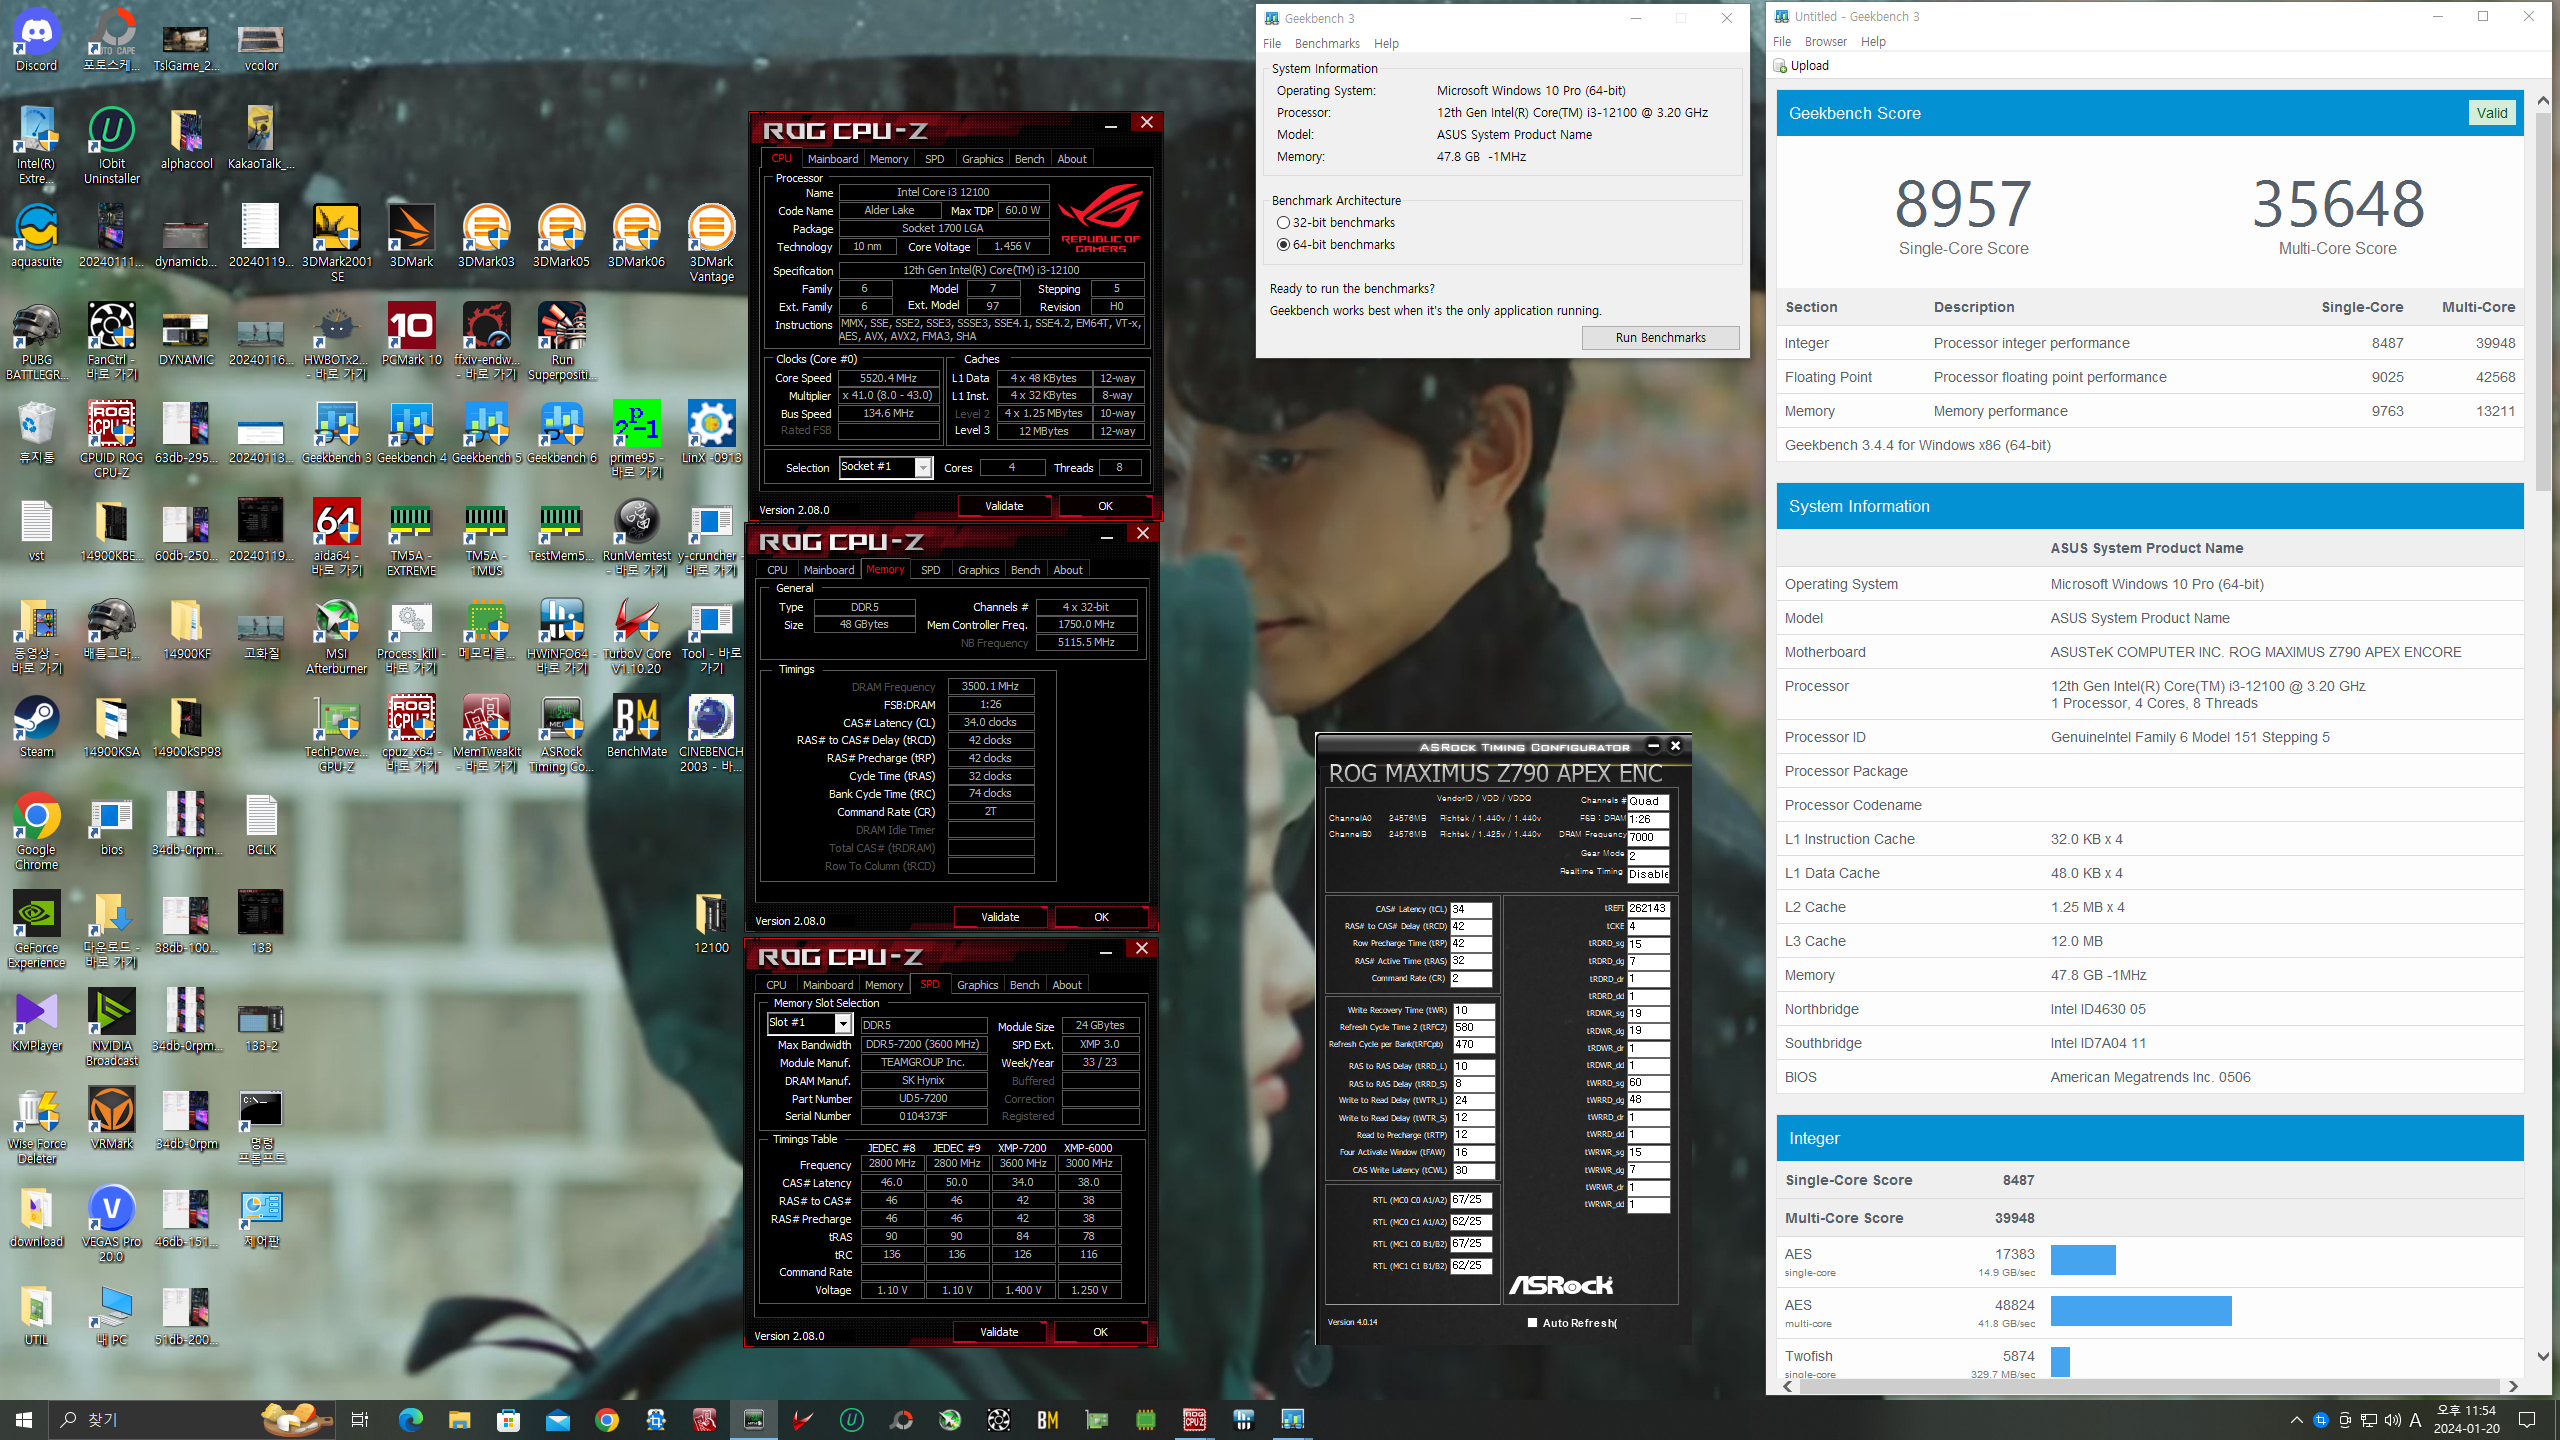Image resolution: width=2560 pixels, height=1440 pixels.
Task: Open the Benchmarks menu in Geekbench 3
Action: [1326, 44]
